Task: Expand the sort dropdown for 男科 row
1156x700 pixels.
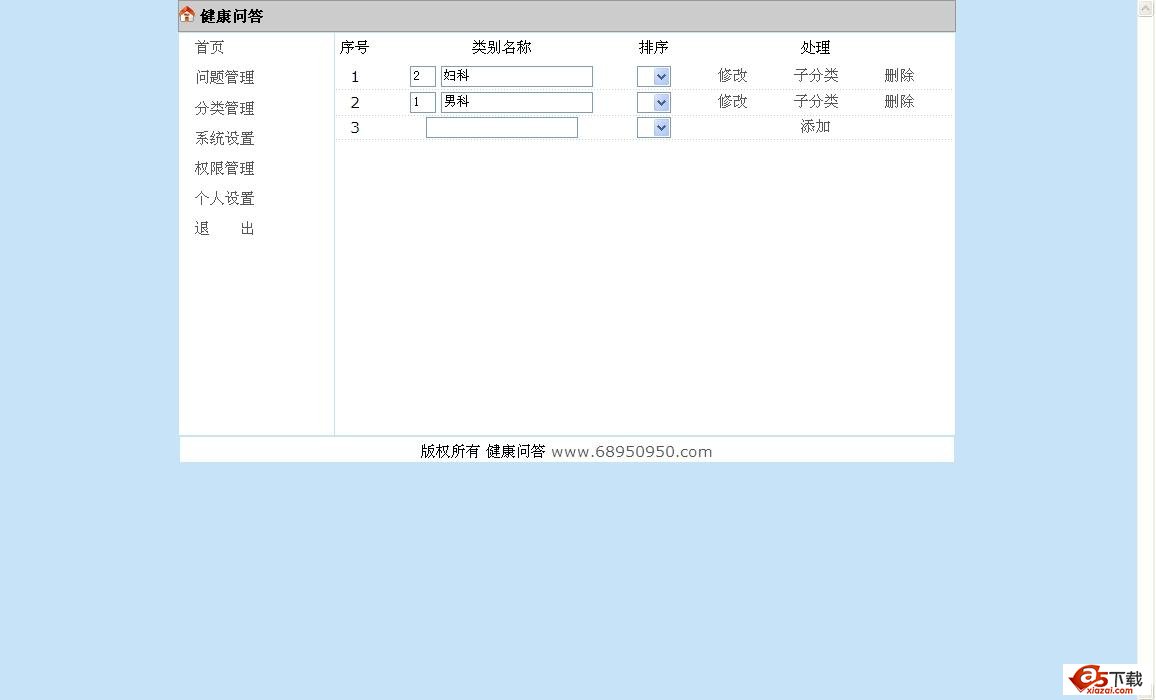Action: (654, 103)
